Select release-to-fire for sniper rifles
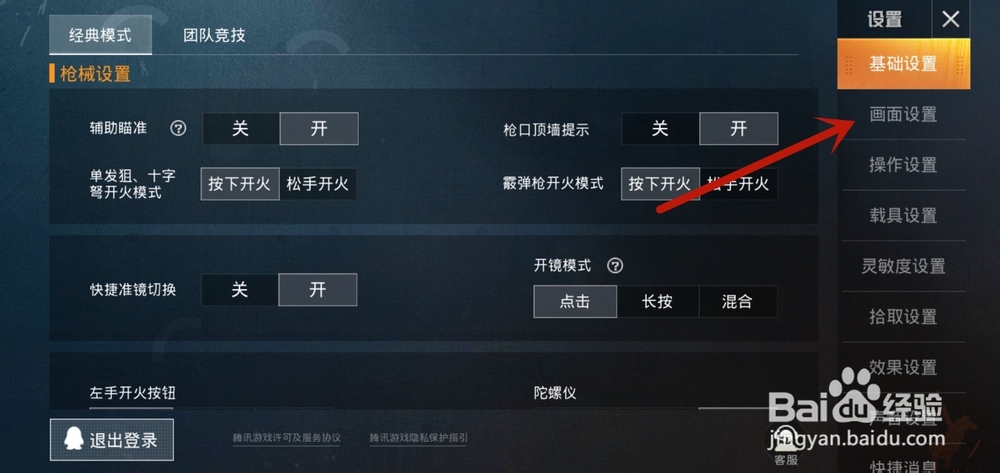The width and height of the screenshot is (1000, 473). pos(318,184)
